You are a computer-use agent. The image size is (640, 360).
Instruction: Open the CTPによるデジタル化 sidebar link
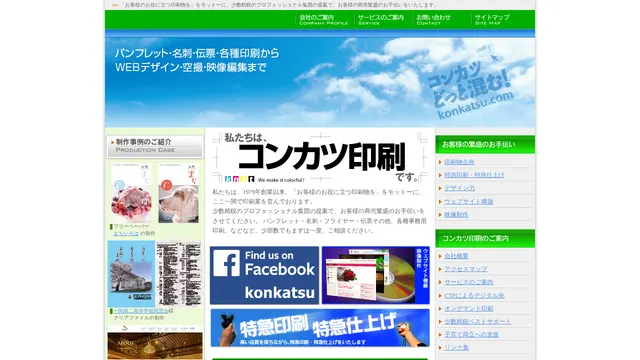(474, 296)
